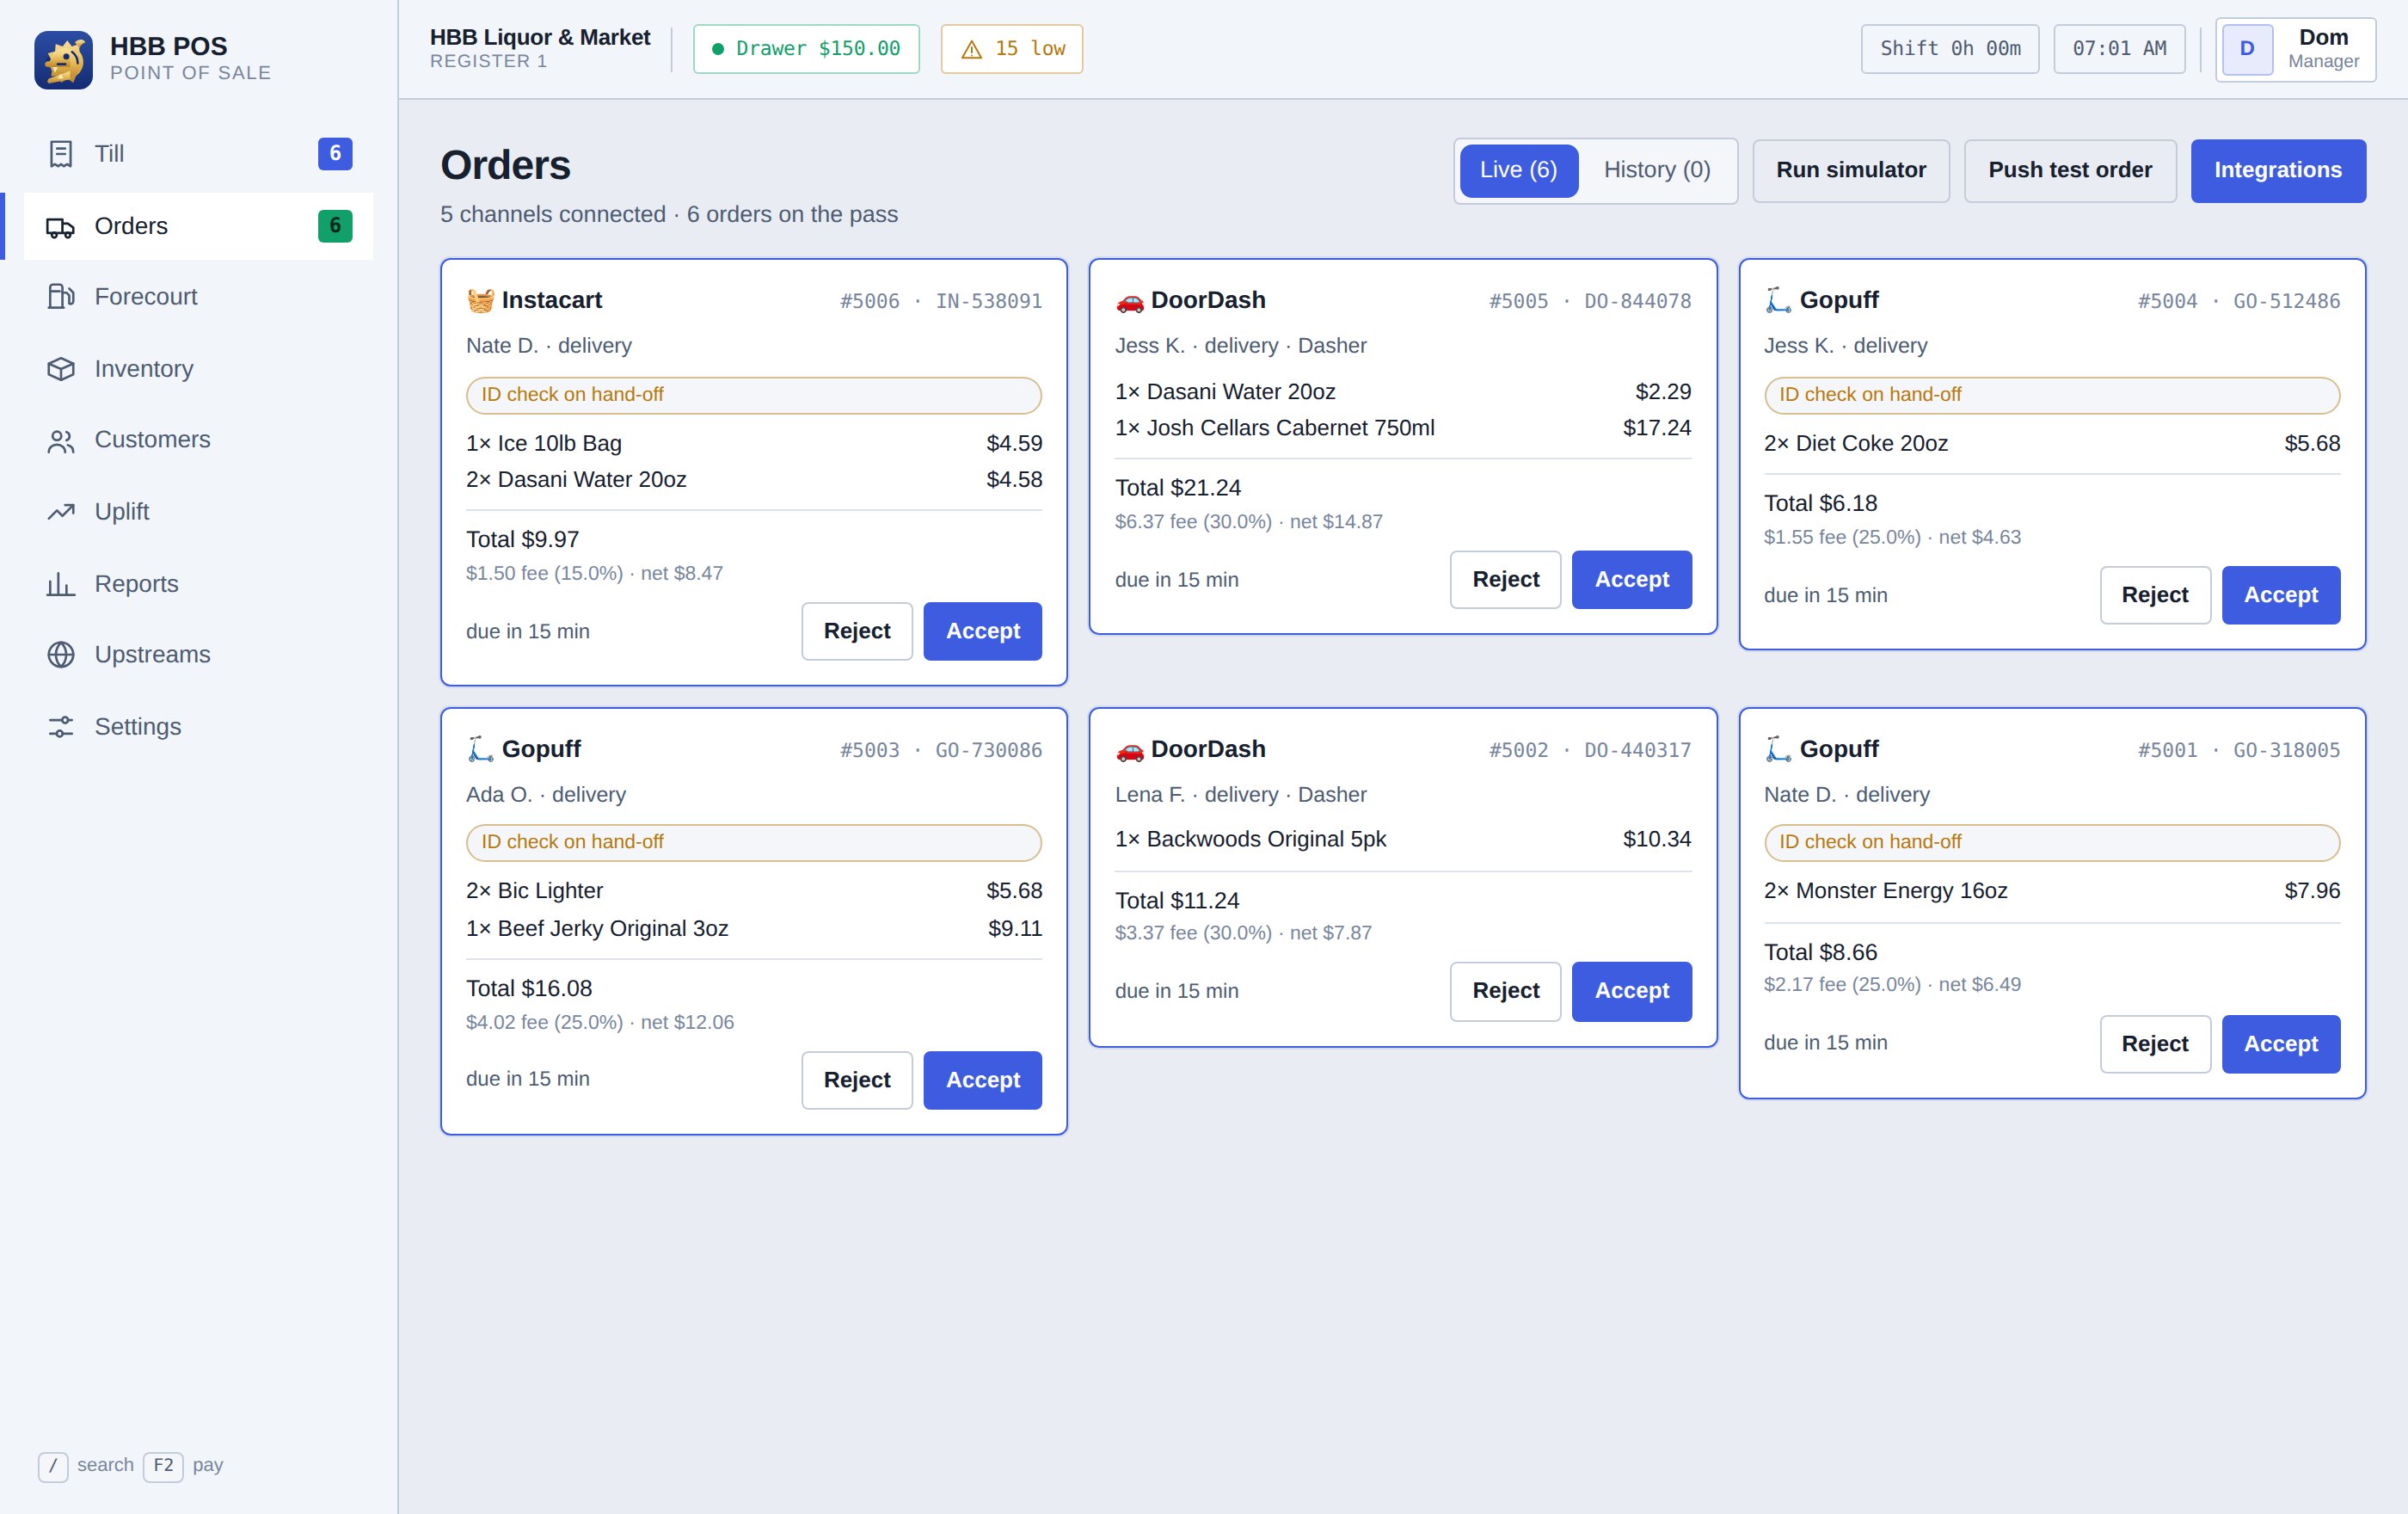This screenshot has width=2408, height=1514.
Task: Accept Gopuff order #5004
Action: coord(2280,595)
